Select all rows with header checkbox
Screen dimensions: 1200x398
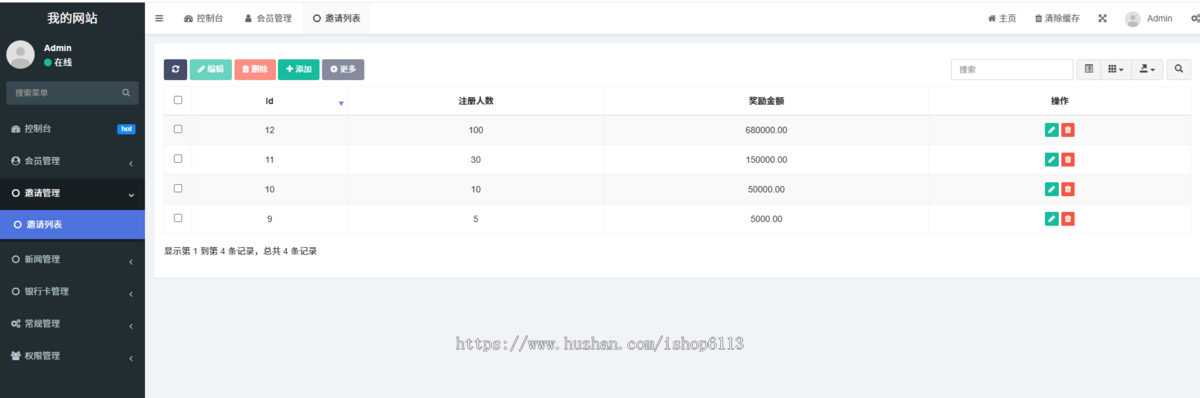pos(178,100)
